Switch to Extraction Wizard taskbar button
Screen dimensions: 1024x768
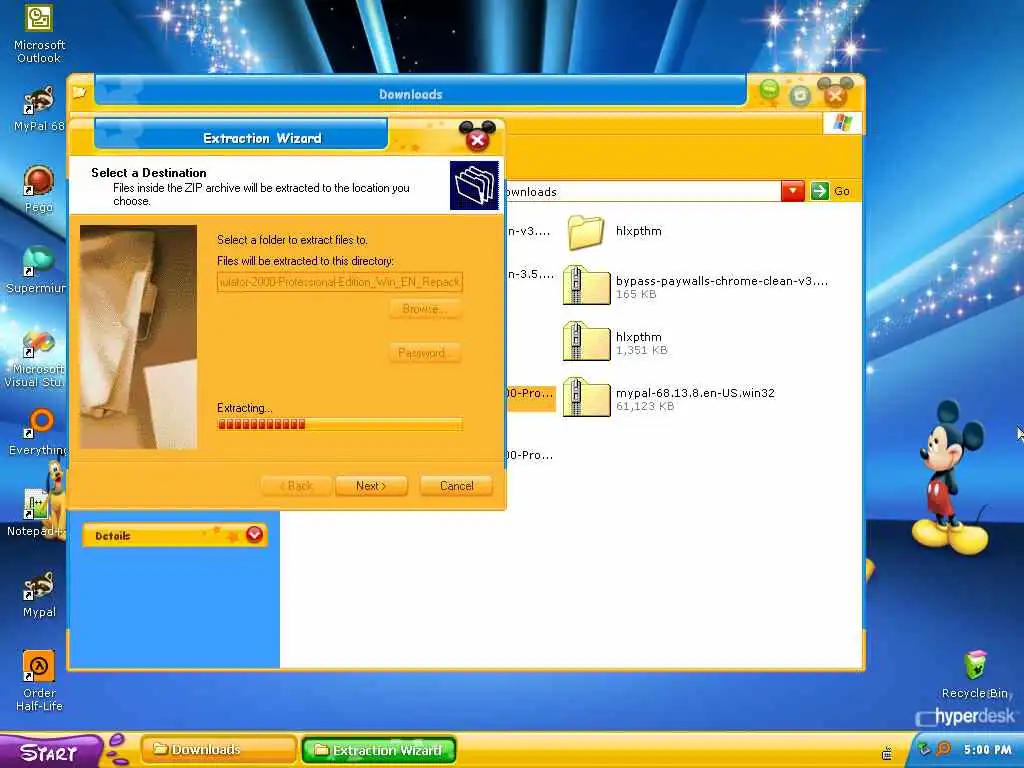pyautogui.click(x=378, y=750)
